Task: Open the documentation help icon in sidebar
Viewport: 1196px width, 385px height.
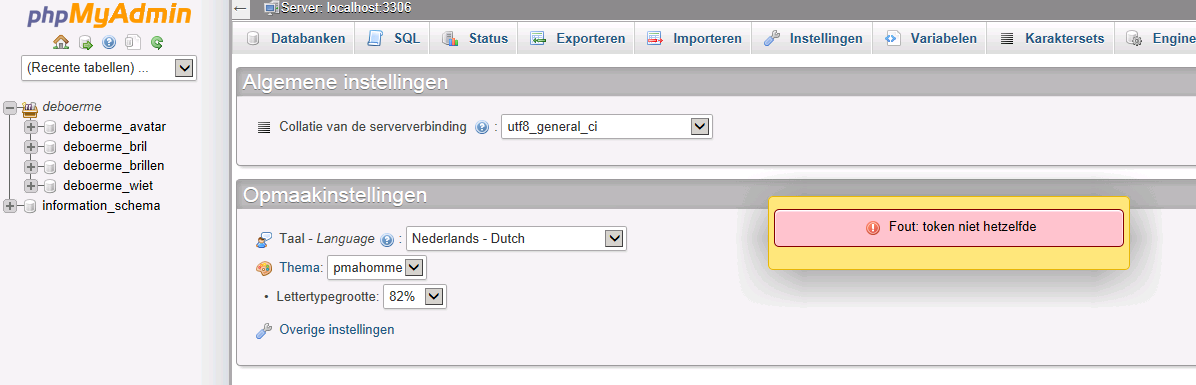Action: pyautogui.click(x=109, y=43)
